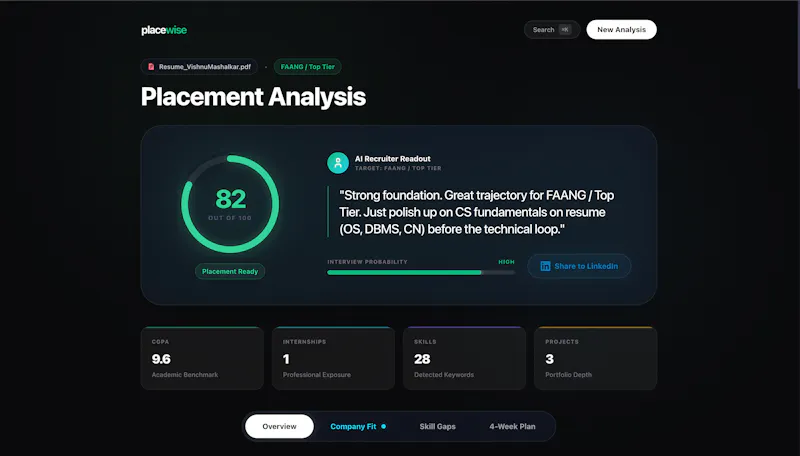
Task: Click the HIGH probability label
Action: coord(507,262)
